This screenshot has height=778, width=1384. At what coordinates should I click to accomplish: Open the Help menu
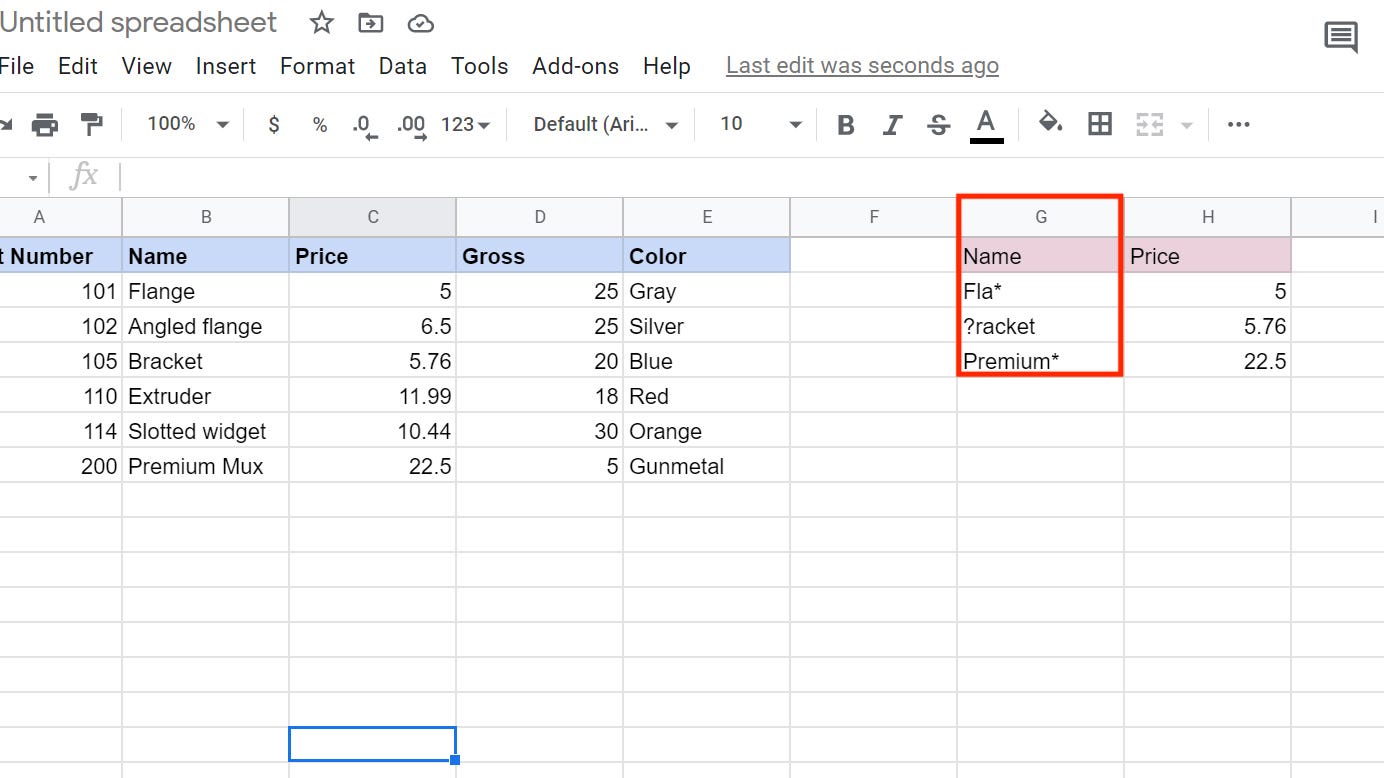[x=667, y=66]
